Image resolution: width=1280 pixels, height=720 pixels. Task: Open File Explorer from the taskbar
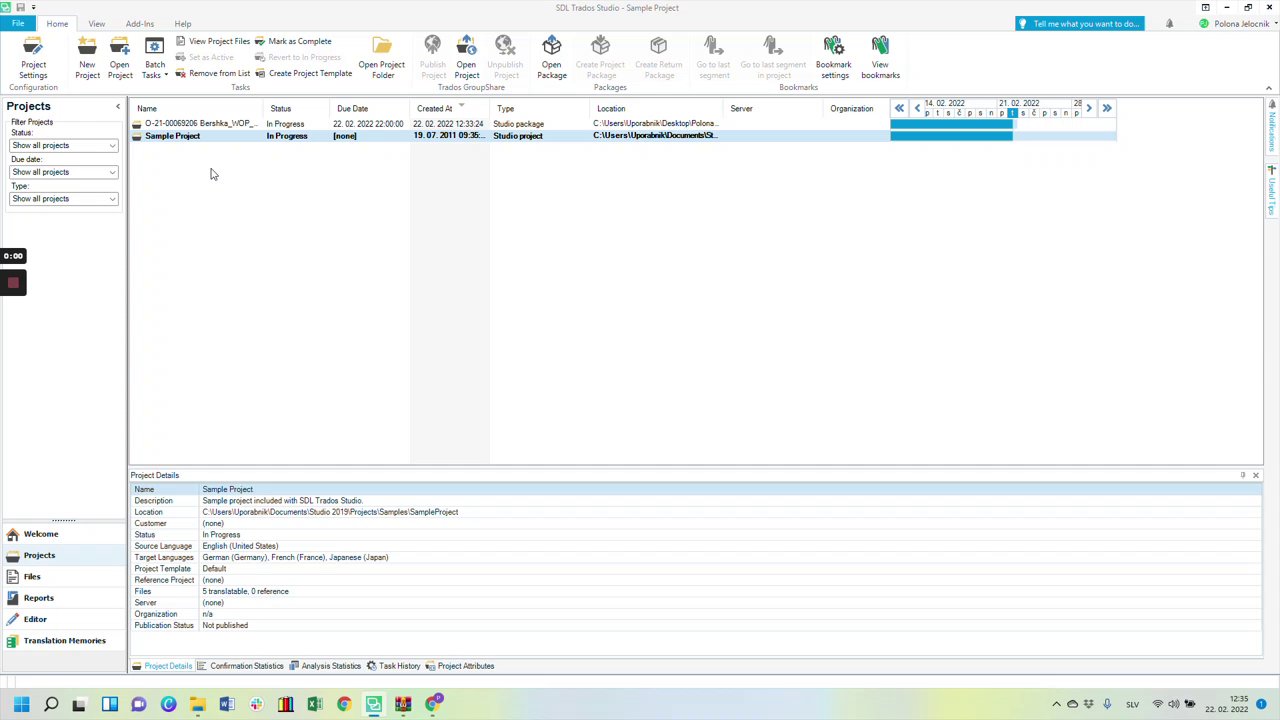pos(198,704)
